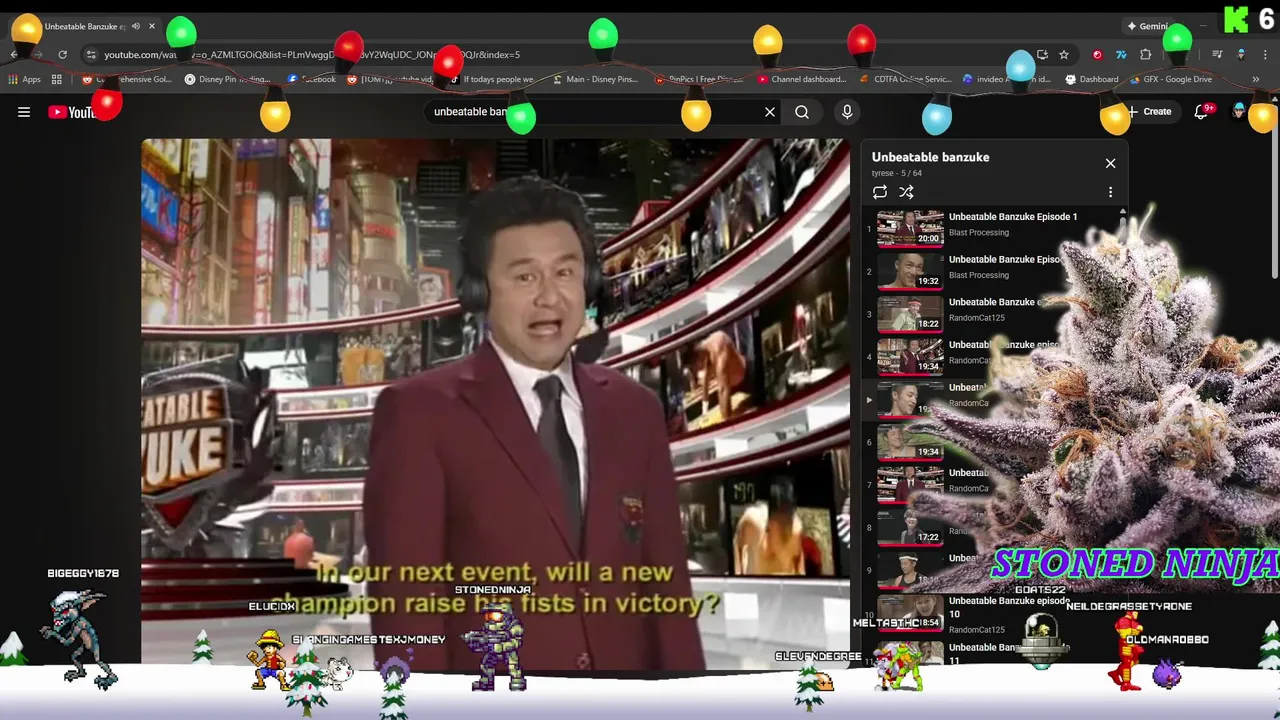
Task: Clear the YouTube search box with the X
Action: (x=770, y=112)
